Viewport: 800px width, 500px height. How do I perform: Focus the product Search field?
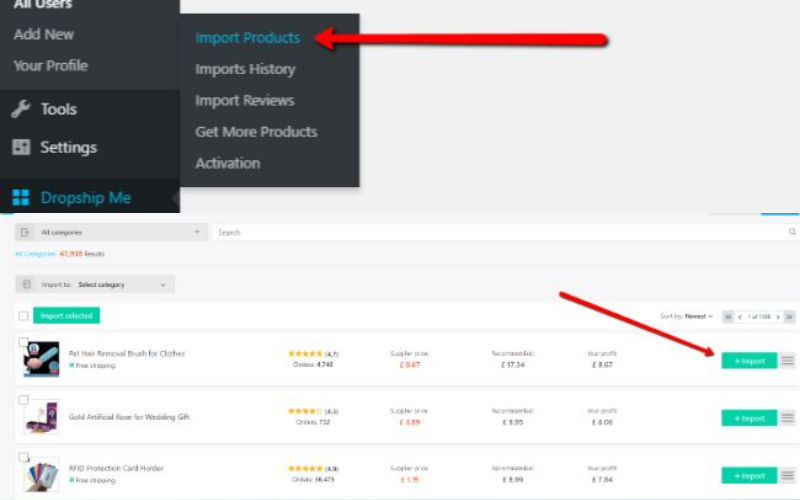pos(500,232)
